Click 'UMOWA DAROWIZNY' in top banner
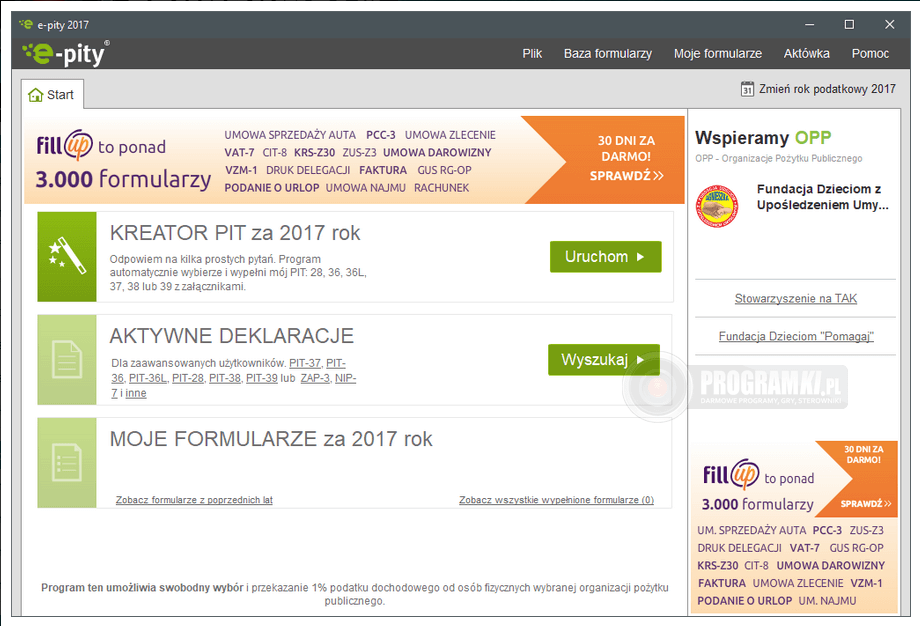The width and height of the screenshot is (920, 626). pyautogui.click(x=437, y=153)
